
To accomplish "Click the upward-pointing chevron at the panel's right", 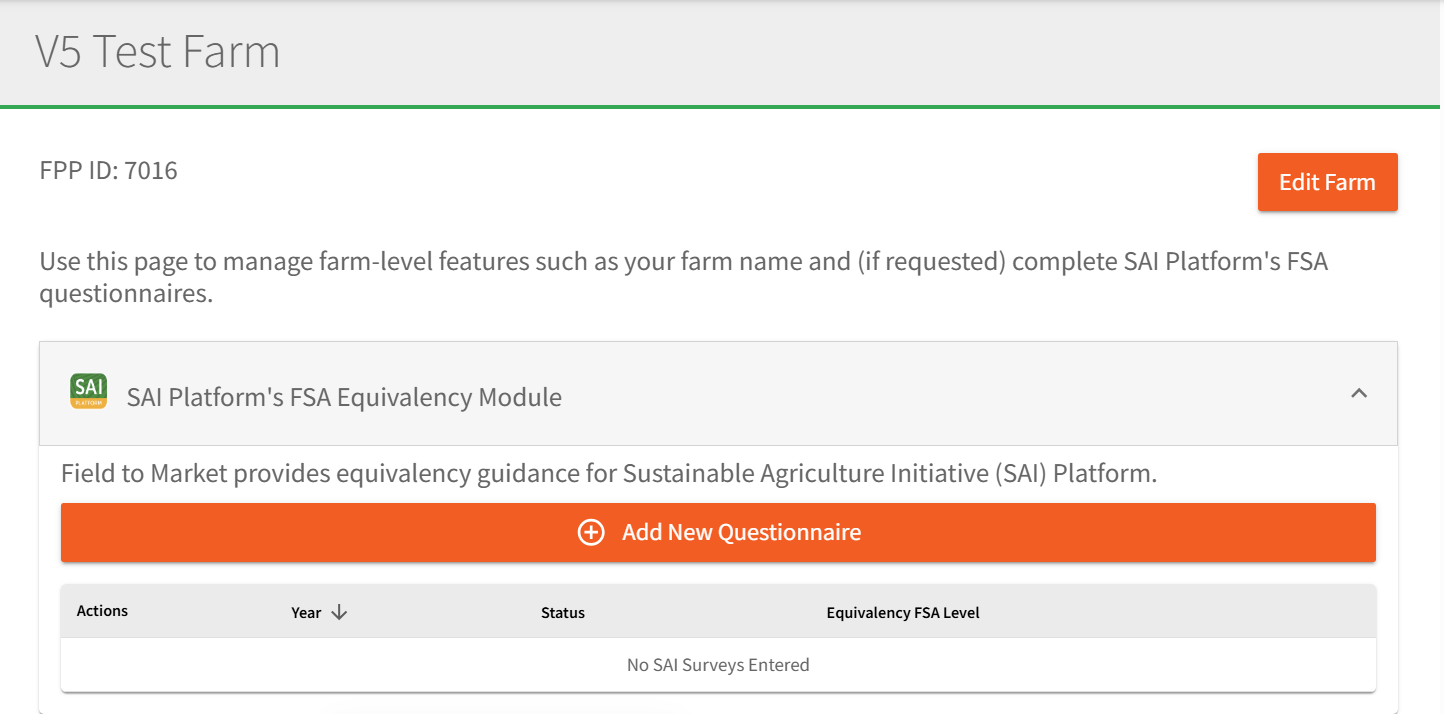I will pyautogui.click(x=1359, y=394).
